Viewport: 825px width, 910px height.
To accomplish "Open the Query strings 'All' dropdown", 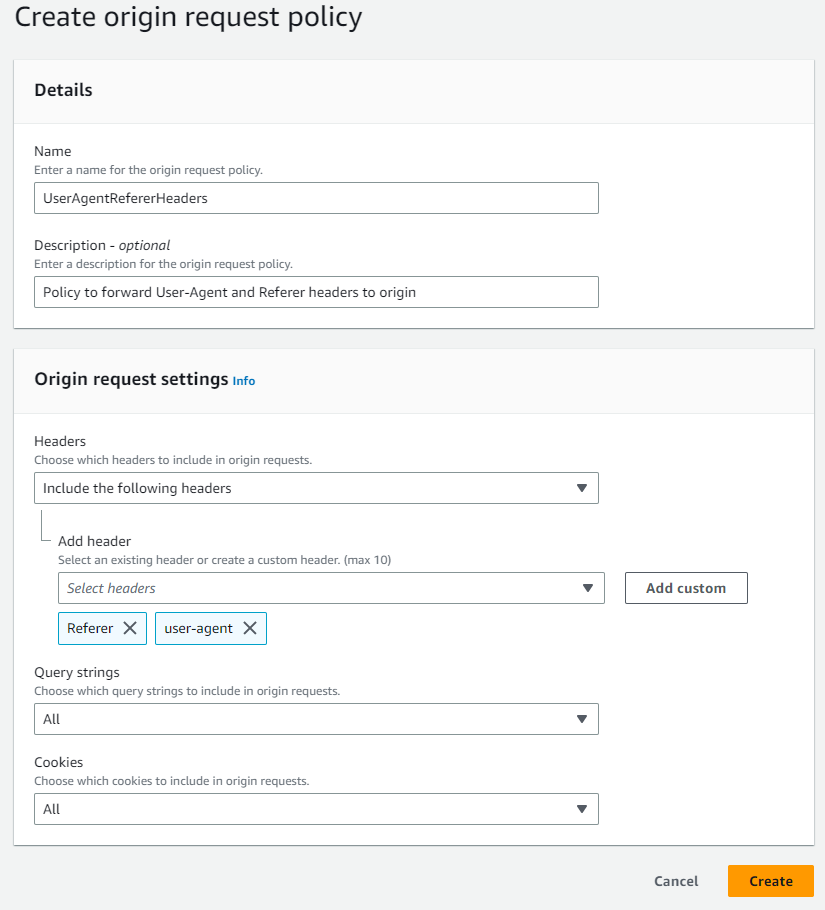I will coord(316,719).
